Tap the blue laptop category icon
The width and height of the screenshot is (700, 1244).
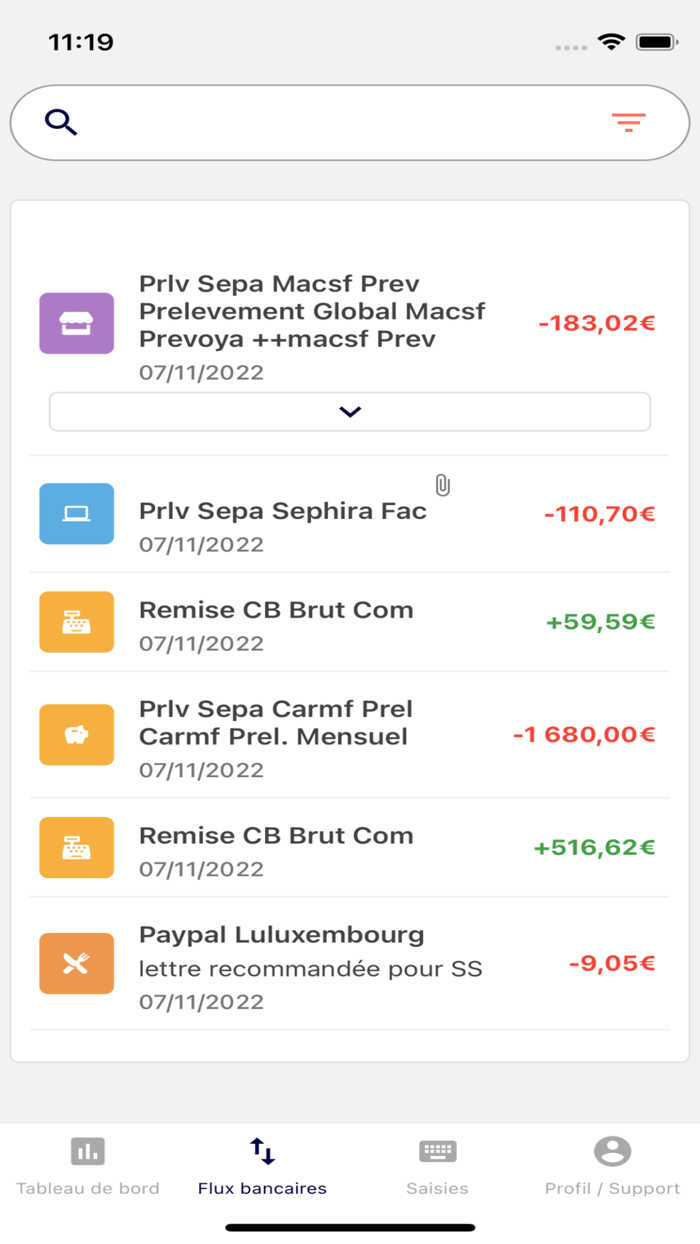click(x=77, y=514)
